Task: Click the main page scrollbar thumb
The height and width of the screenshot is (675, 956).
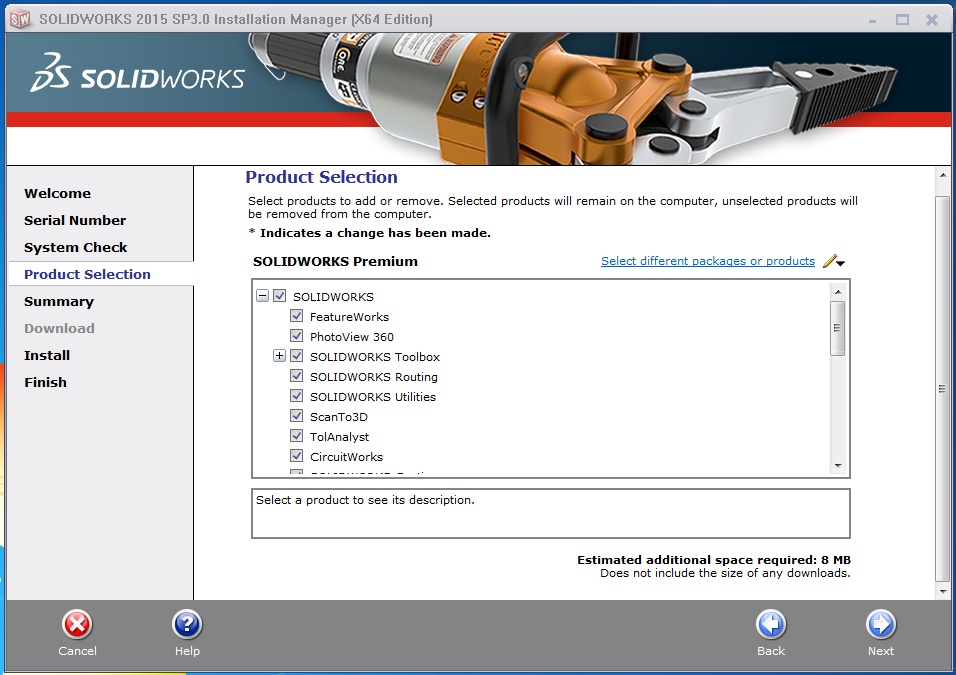Action: pos(943,389)
